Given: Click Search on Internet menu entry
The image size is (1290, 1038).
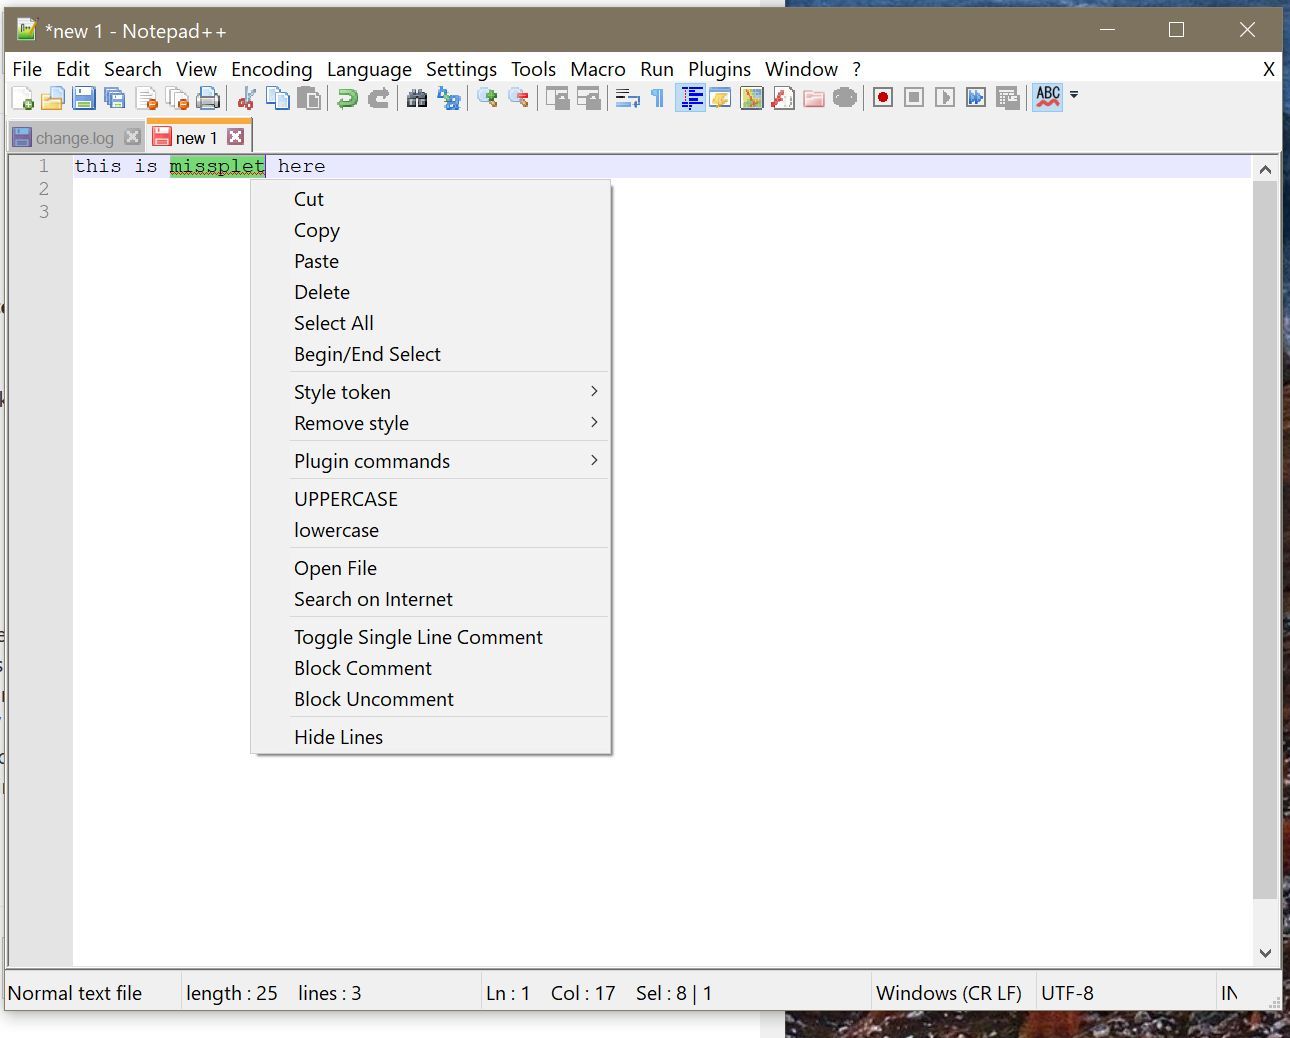Looking at the screenshot, I should (x=430, y=599).
